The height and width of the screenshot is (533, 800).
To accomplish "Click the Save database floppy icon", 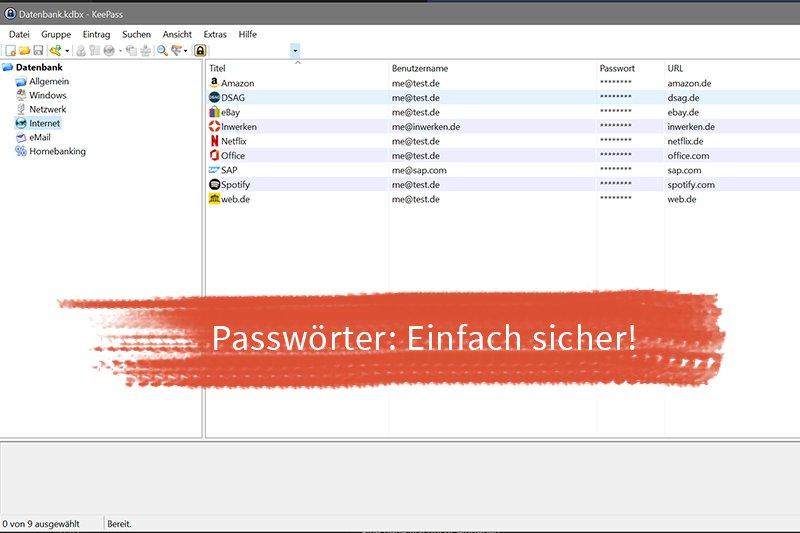I will 38,50.
